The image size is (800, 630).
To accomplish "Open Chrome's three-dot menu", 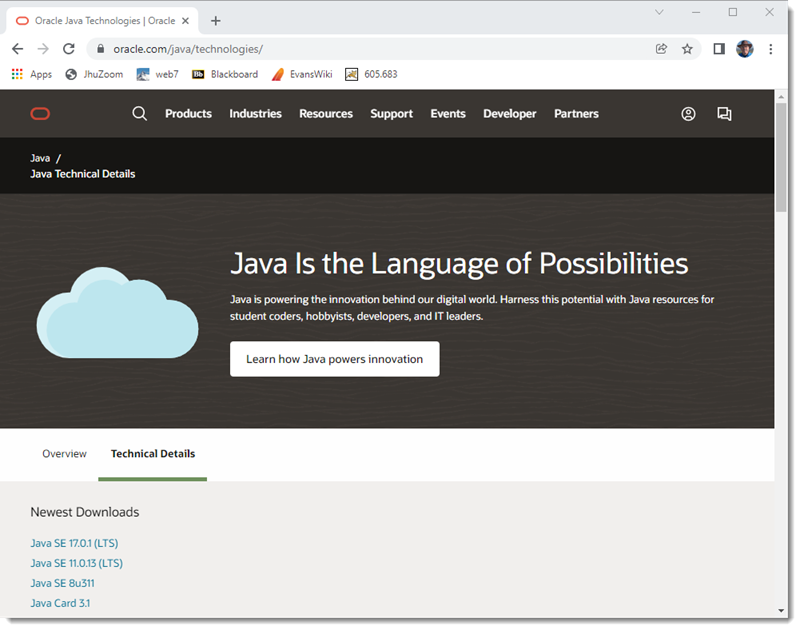I will [771, 49].
